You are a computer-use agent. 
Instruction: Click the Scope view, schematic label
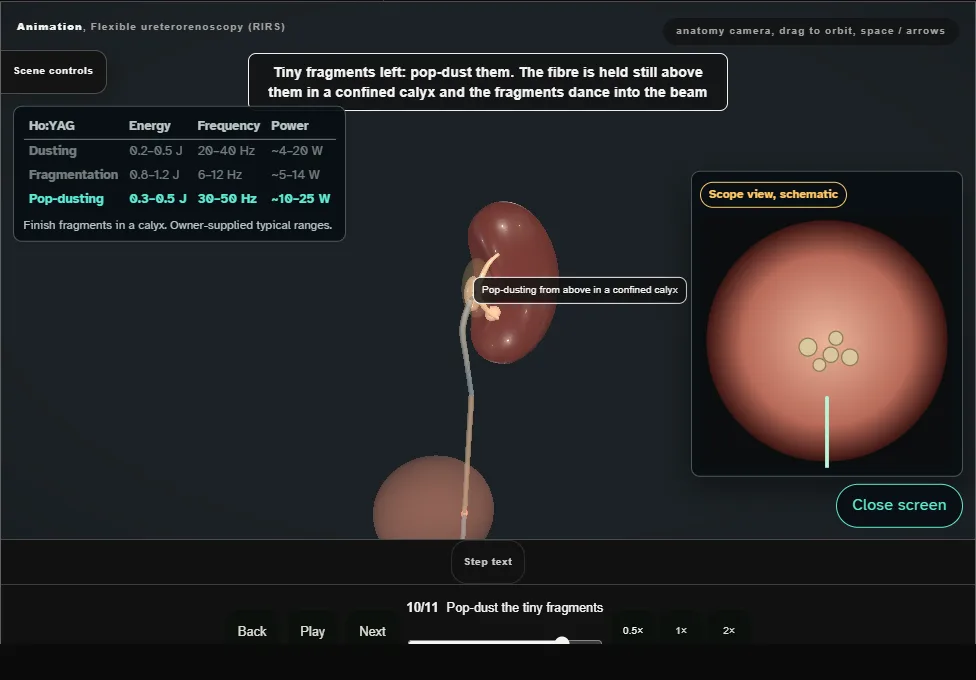(773, 194)
